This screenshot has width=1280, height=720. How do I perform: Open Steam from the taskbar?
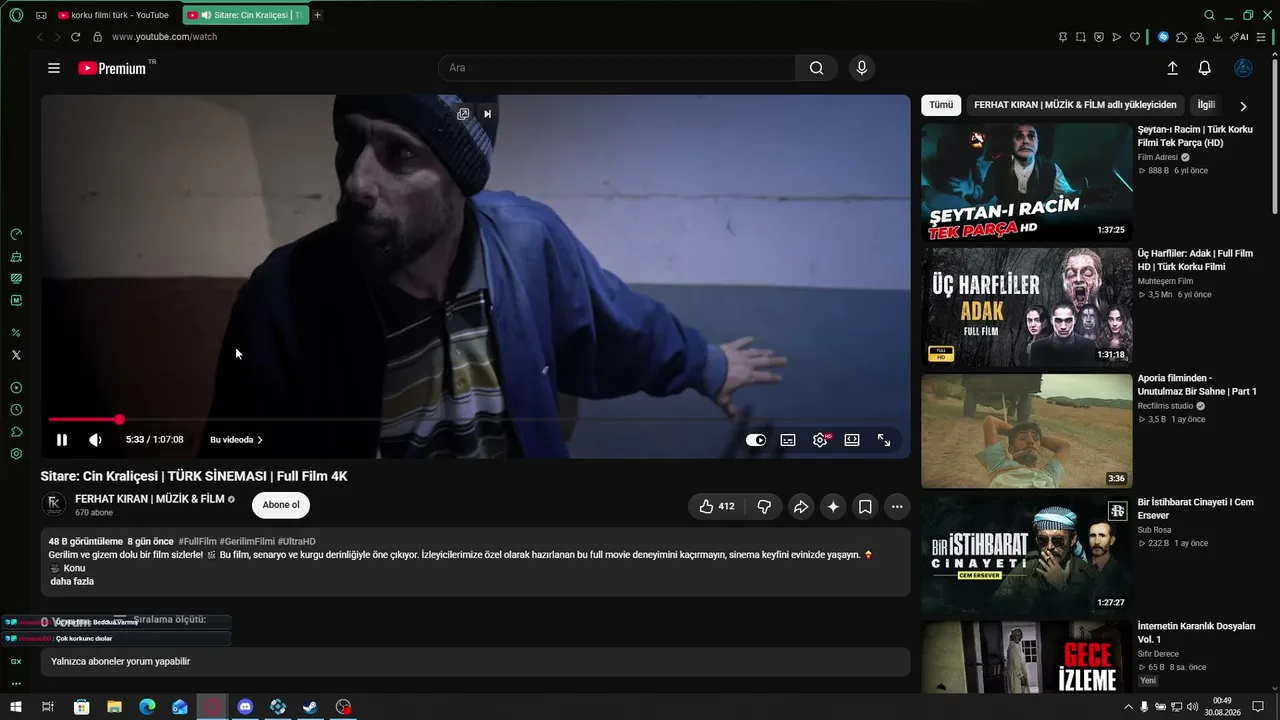coord(311,707)
